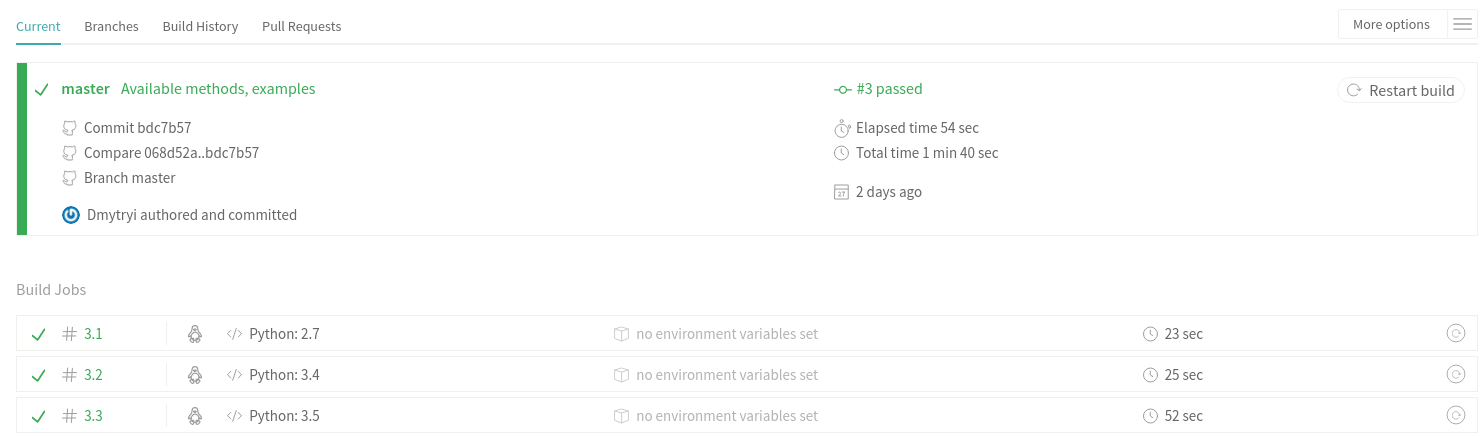Restart job 3.1 using its restart icon
This screenshot has height=436, width=1483.
[1456, 334]
